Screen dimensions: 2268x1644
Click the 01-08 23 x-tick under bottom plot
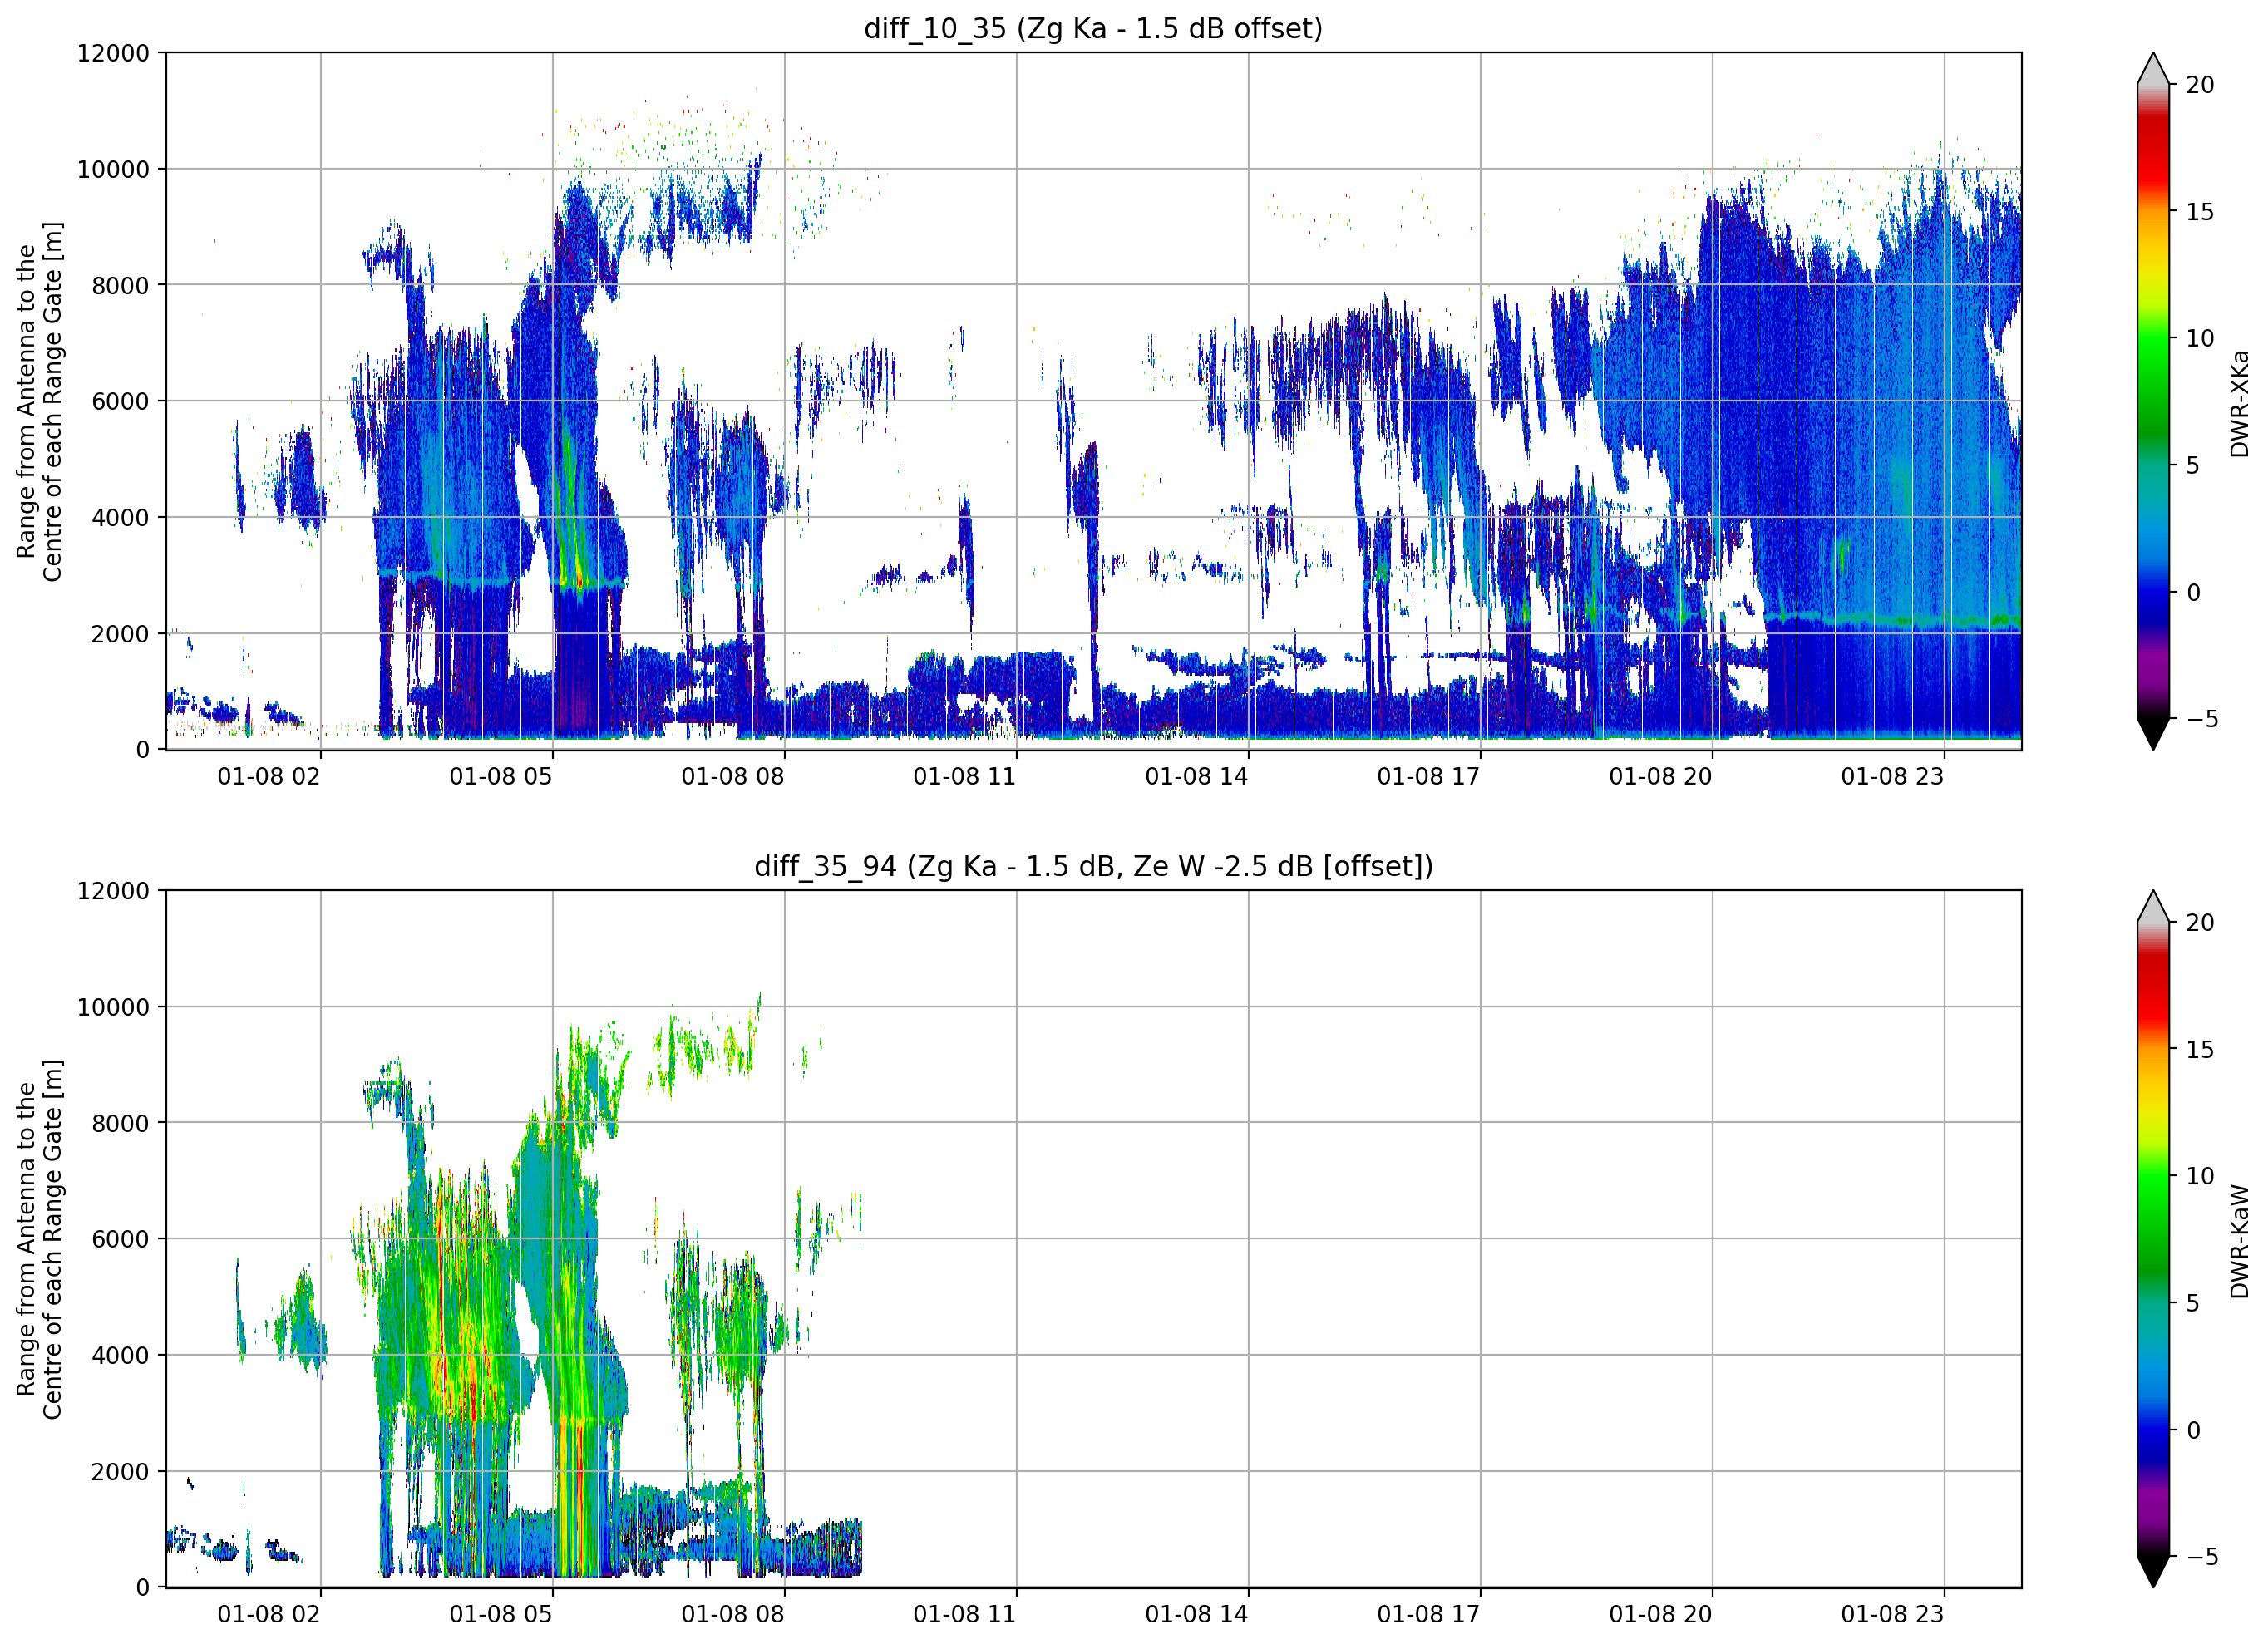point(1893,1615)
